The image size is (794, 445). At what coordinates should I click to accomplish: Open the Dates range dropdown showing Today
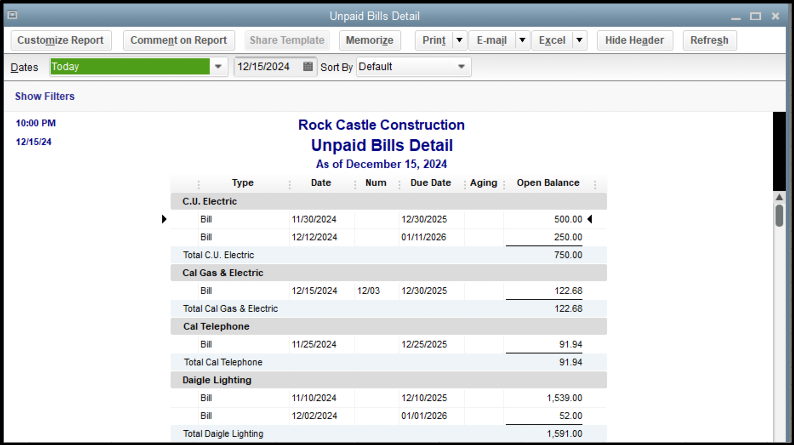point(219,67)
